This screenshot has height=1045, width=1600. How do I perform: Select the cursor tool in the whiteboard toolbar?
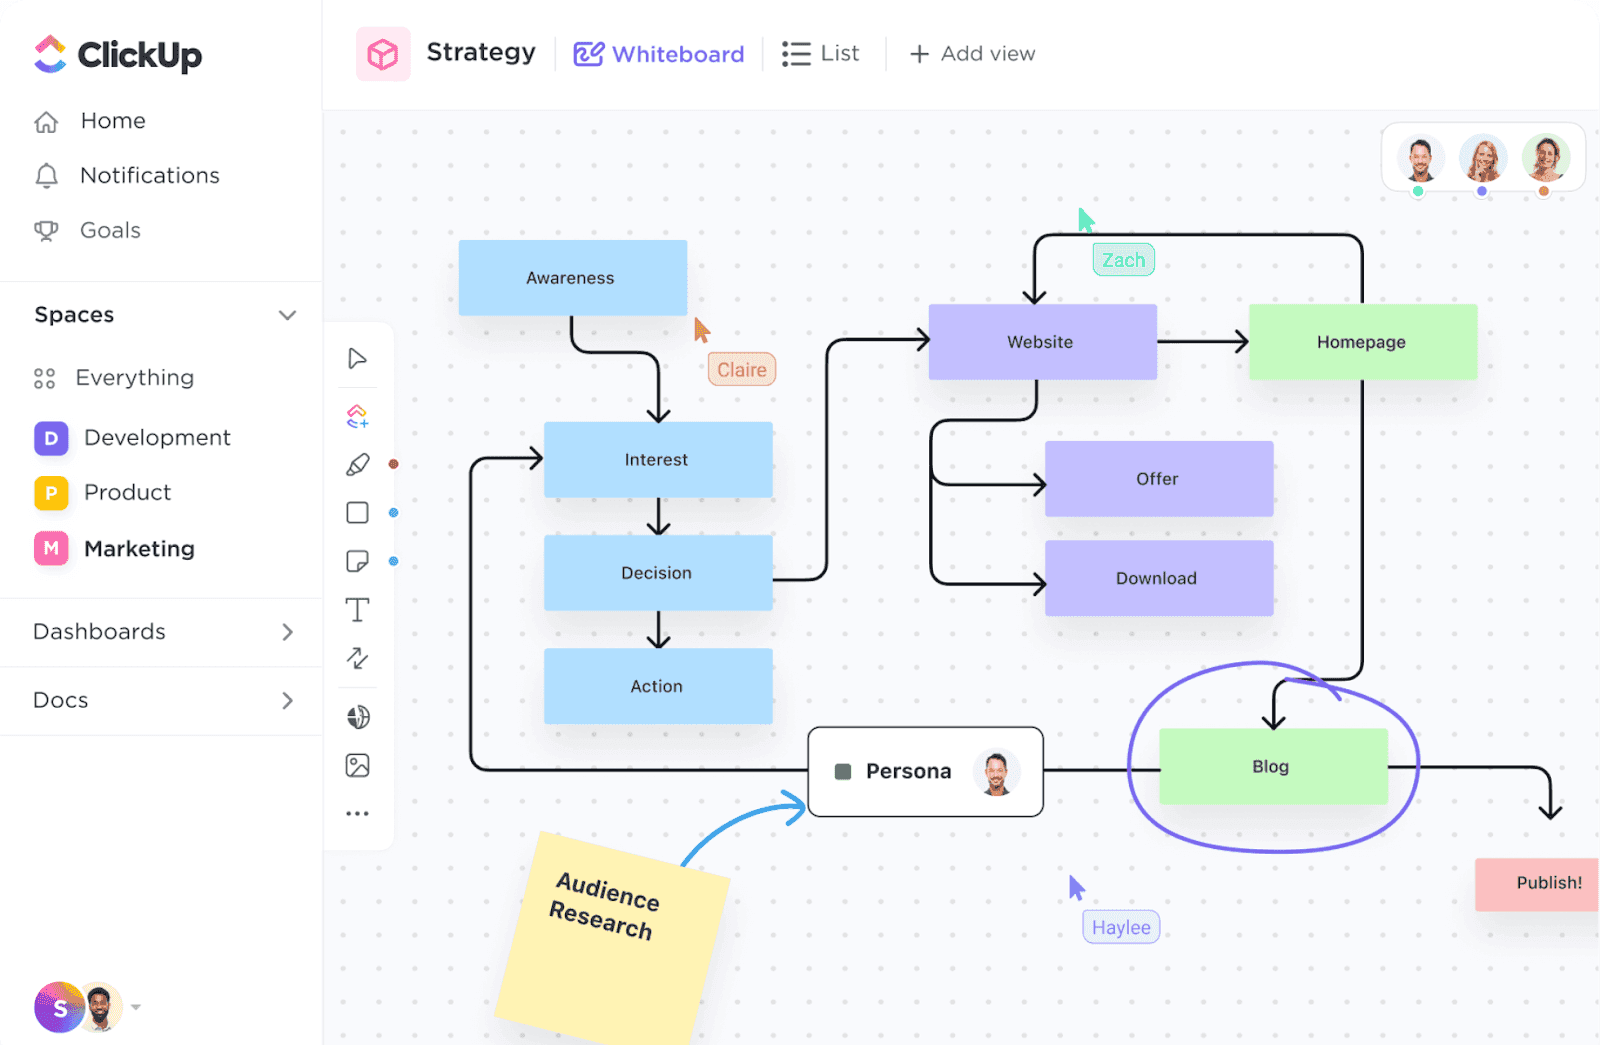[357, 358]
